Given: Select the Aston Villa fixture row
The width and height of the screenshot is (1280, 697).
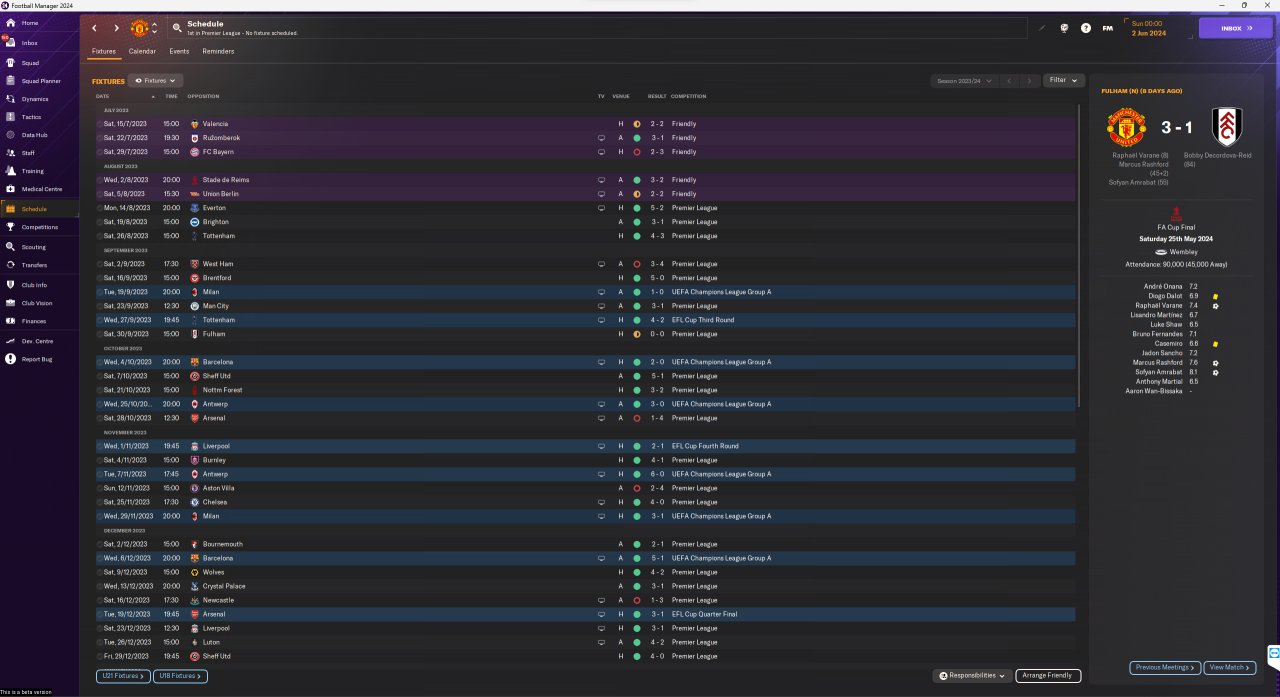Looking at the screenshot, I should (586, 487).
